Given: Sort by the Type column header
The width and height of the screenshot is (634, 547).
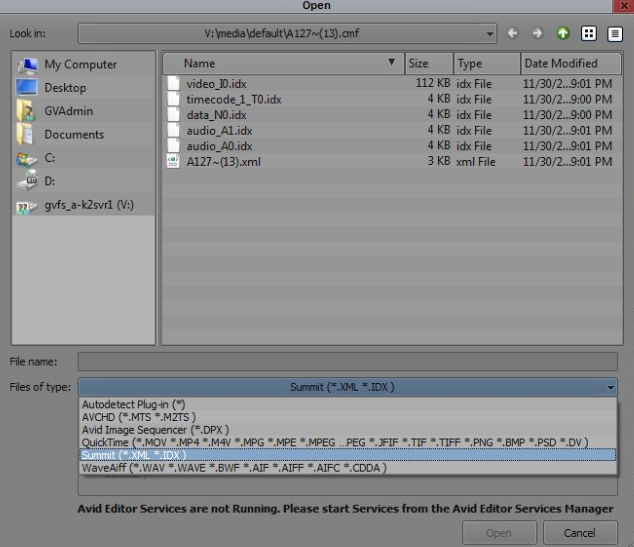Looking at the screenshot, I should coord(487,63).
